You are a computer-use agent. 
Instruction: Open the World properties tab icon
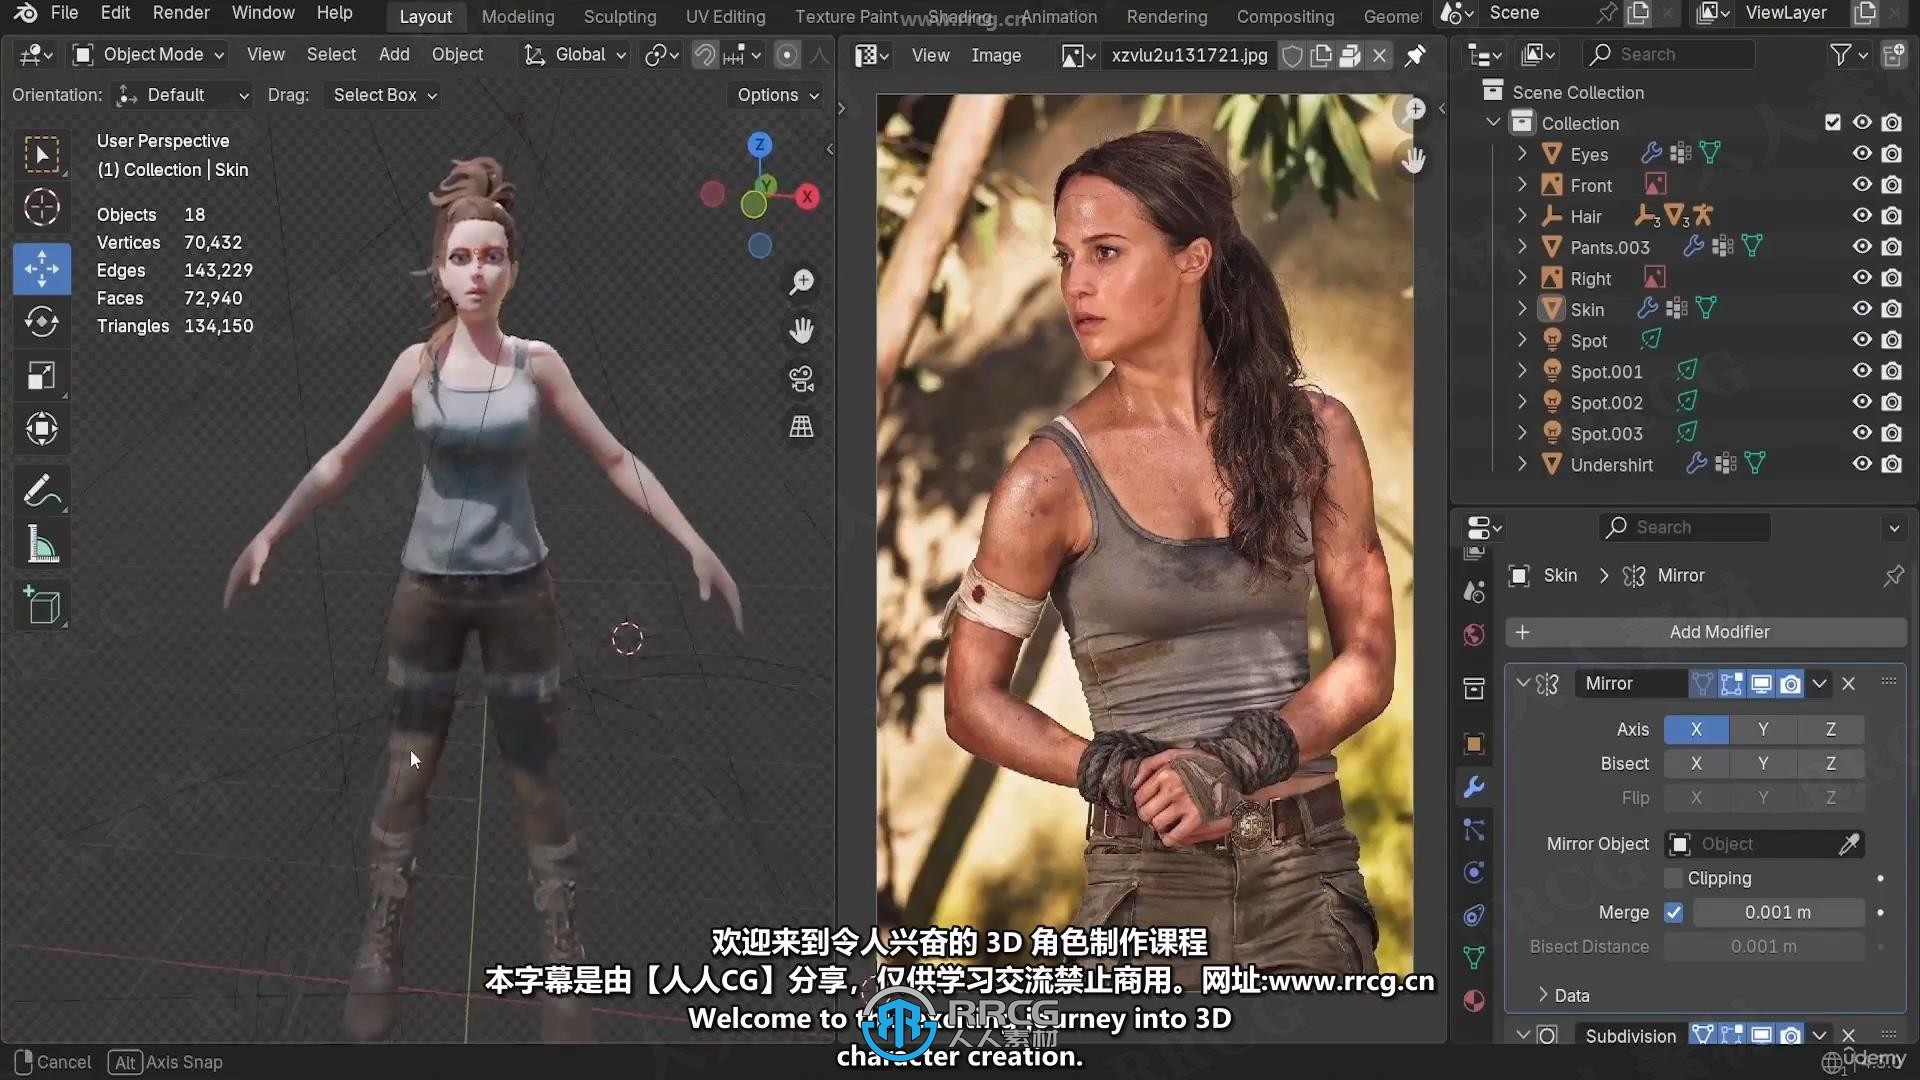(x=1474, y=635)
